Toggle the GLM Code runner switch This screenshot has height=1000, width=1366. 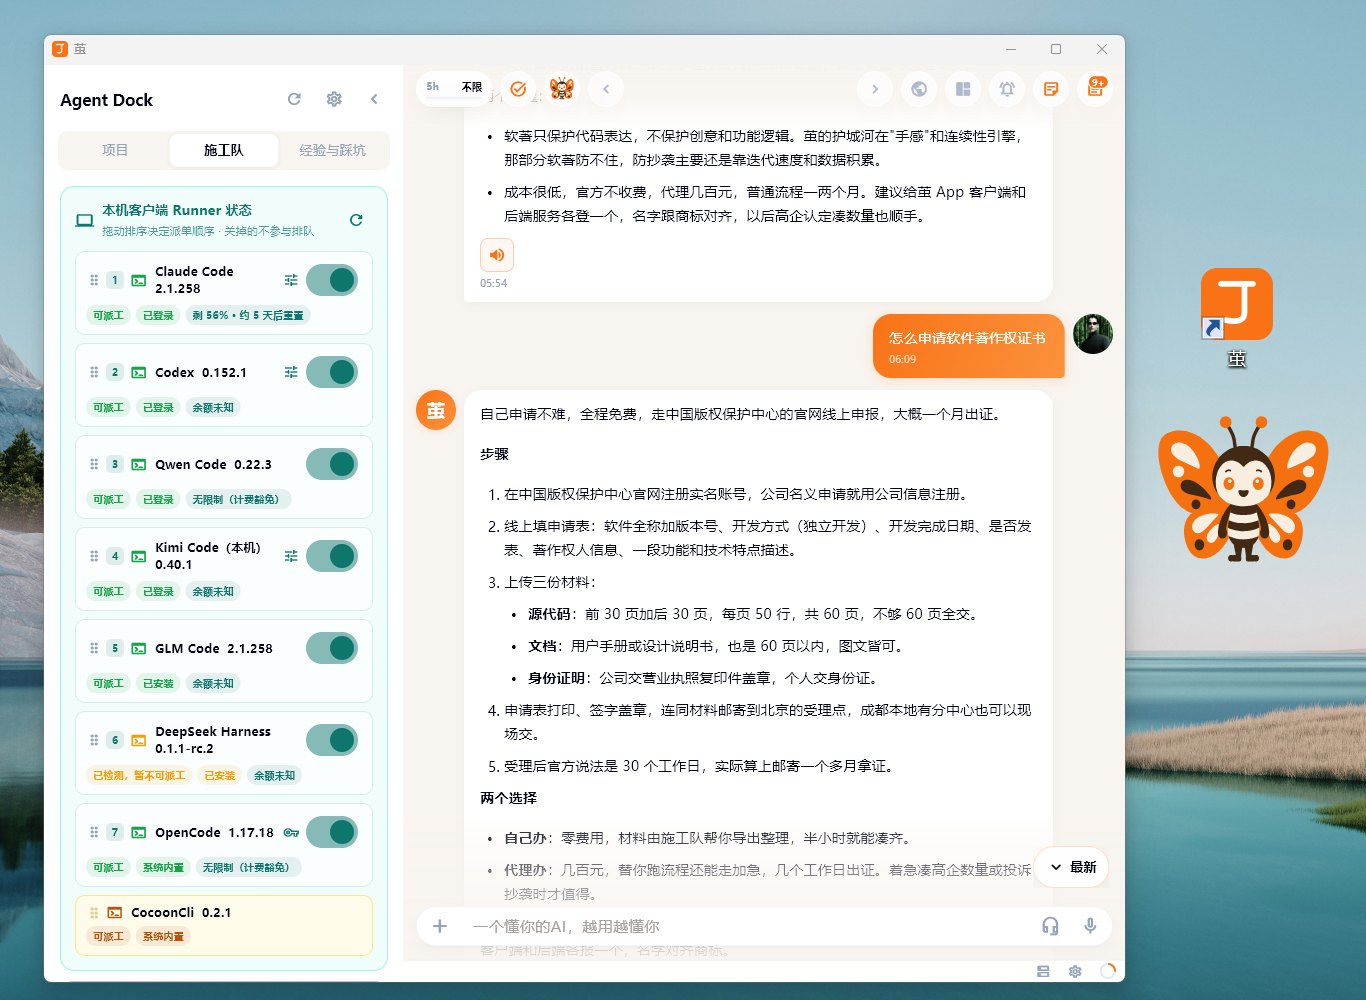click(332, 648)
